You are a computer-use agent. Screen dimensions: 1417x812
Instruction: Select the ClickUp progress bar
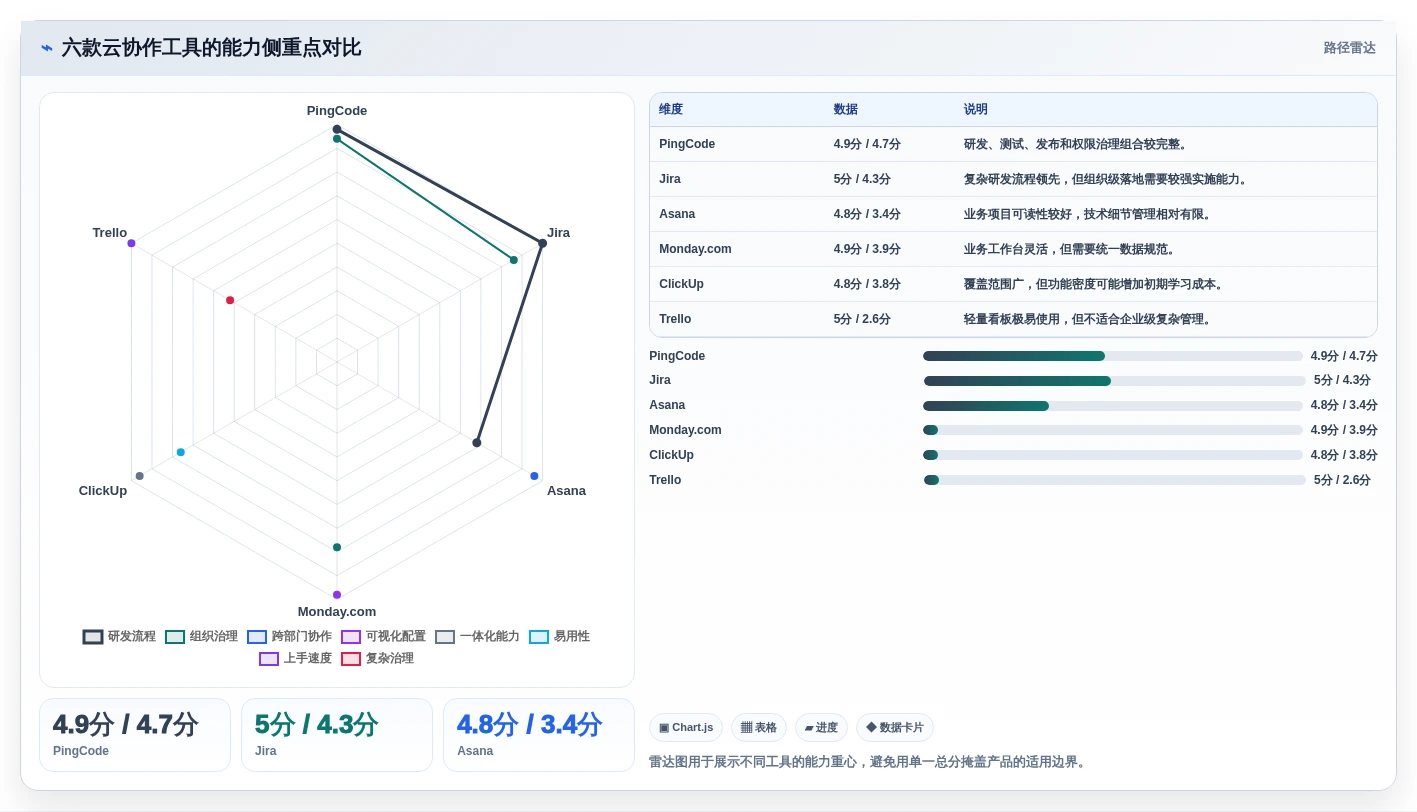(x=1113, y=455)
